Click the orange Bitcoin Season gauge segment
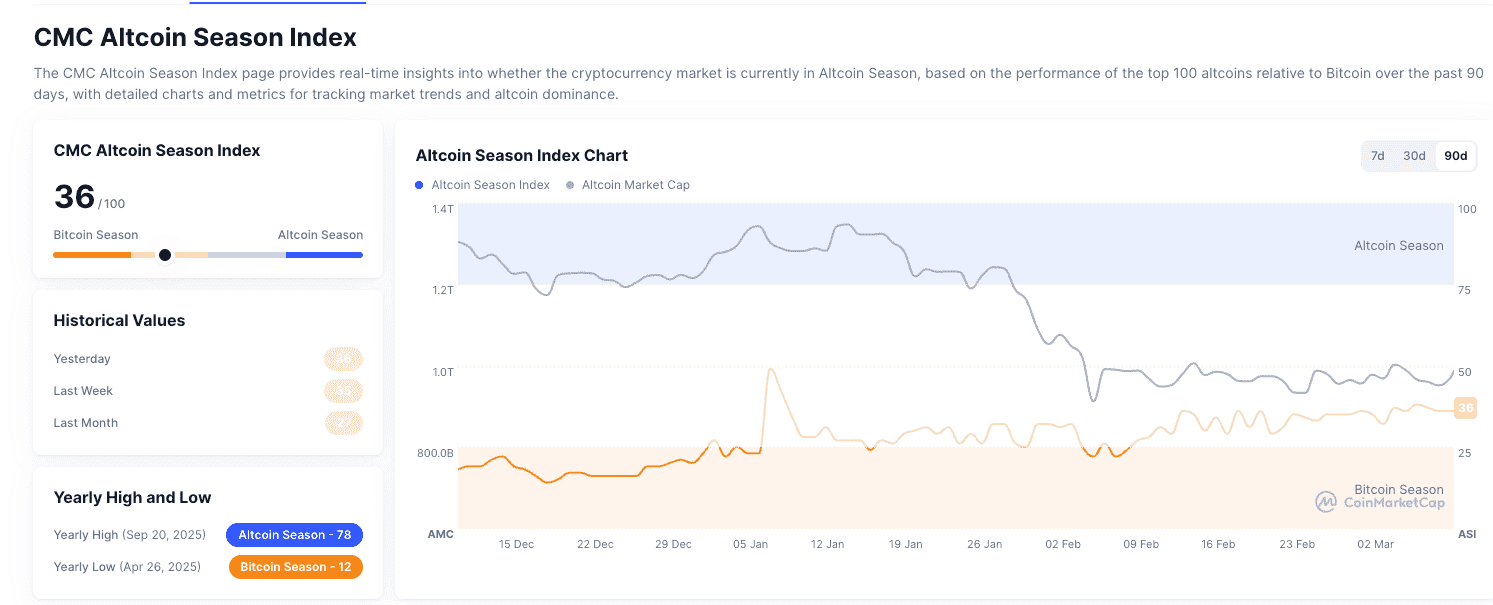The height and width of the screenshot is (605, 1493). [92, 255]
